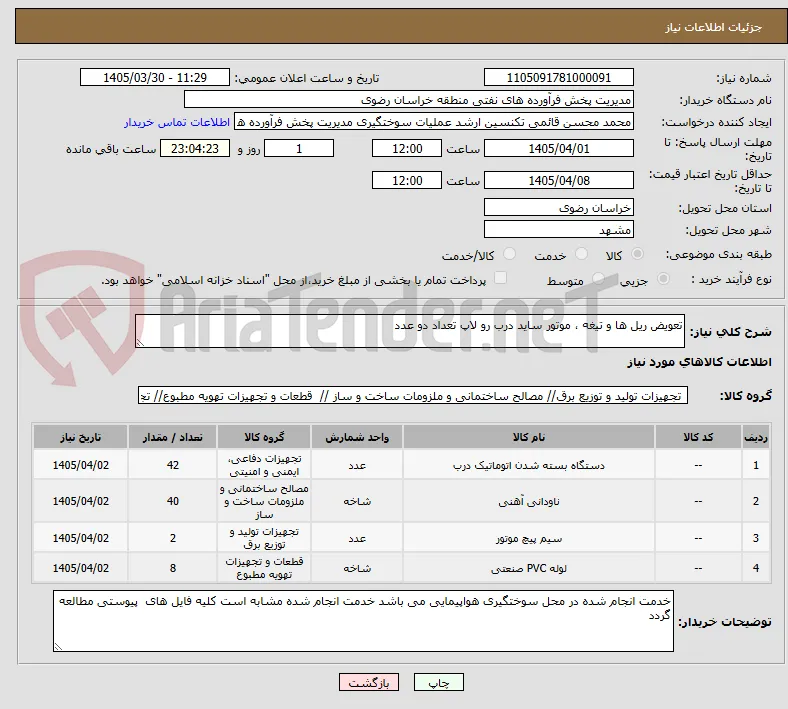Click group cell مصالح ساختمانی و ملزومات ساخت

[x=264, y=501]
